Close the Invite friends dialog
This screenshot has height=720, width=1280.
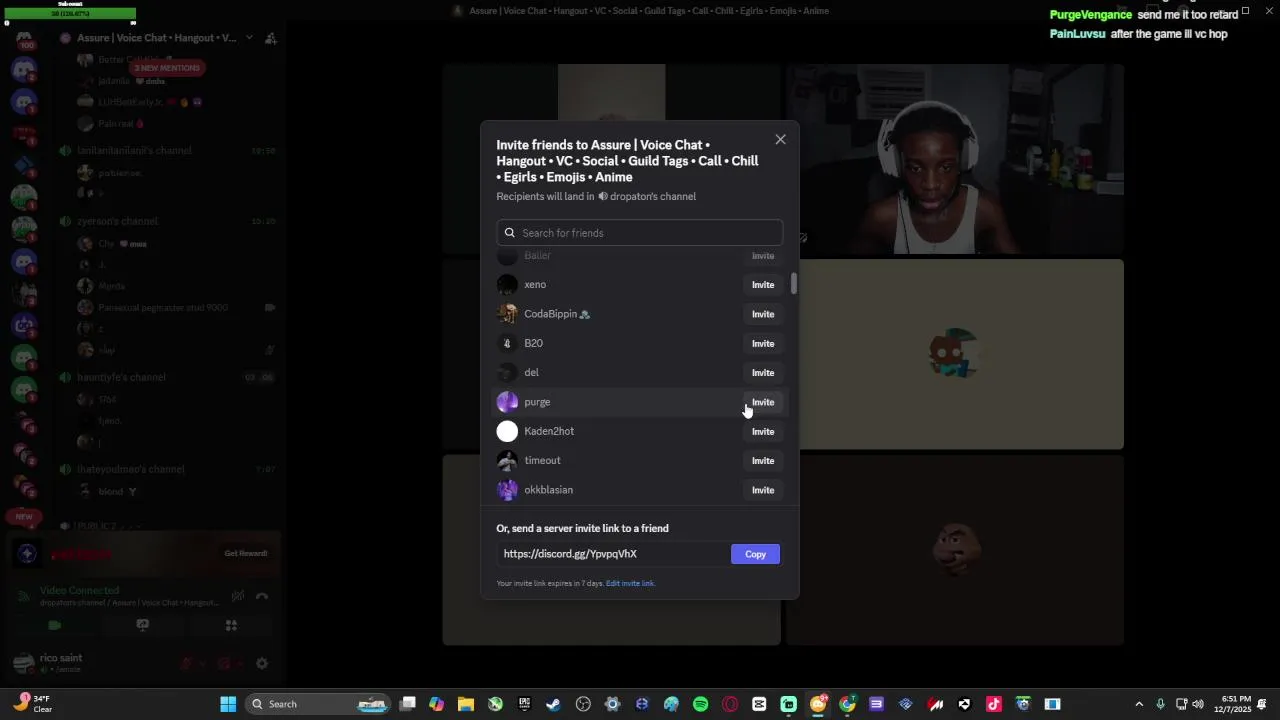[x=780, y=140]
